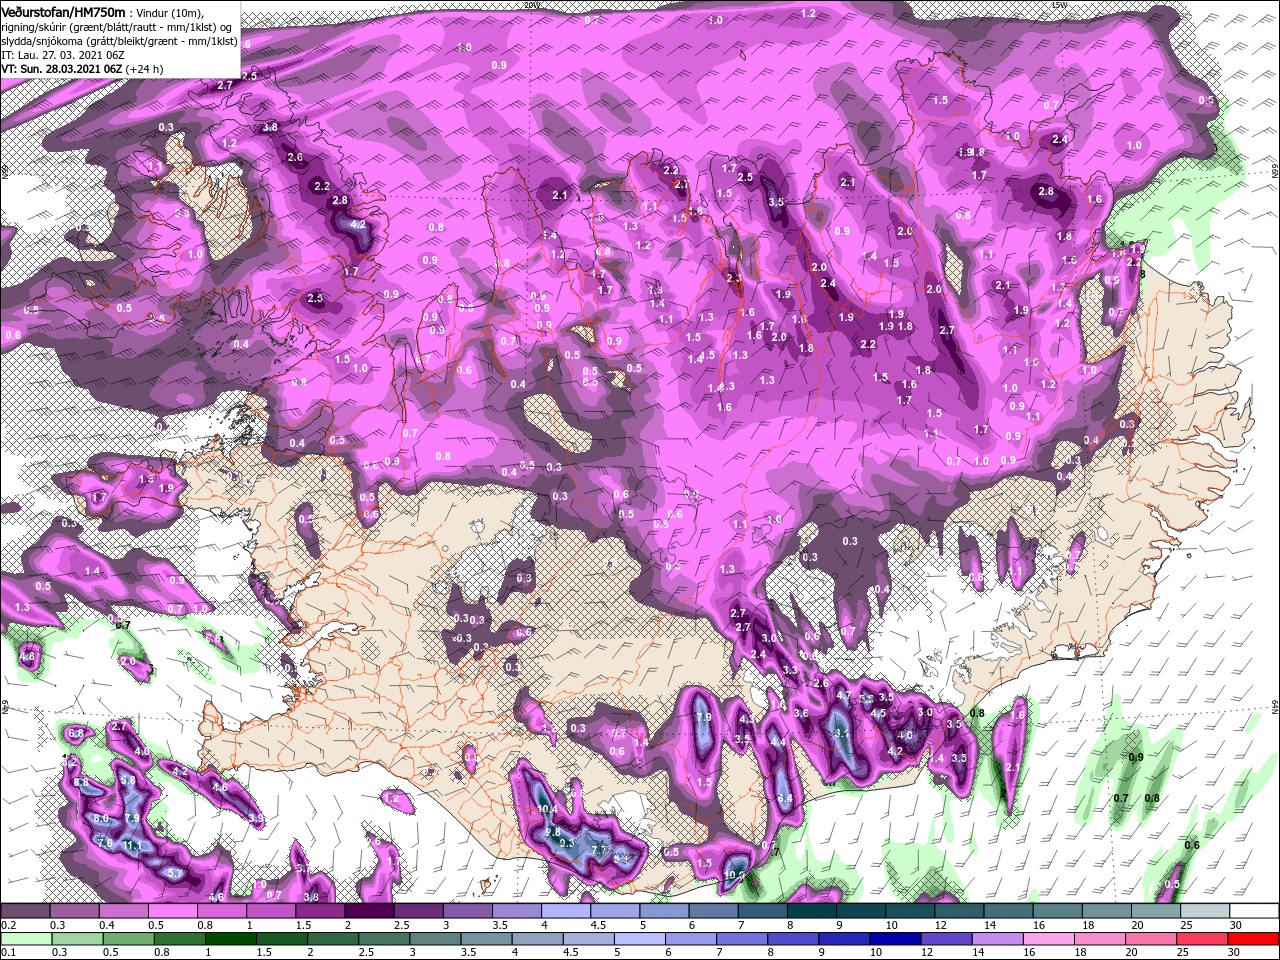Pick the bright red rain swatch above 30

[1255, 939]
